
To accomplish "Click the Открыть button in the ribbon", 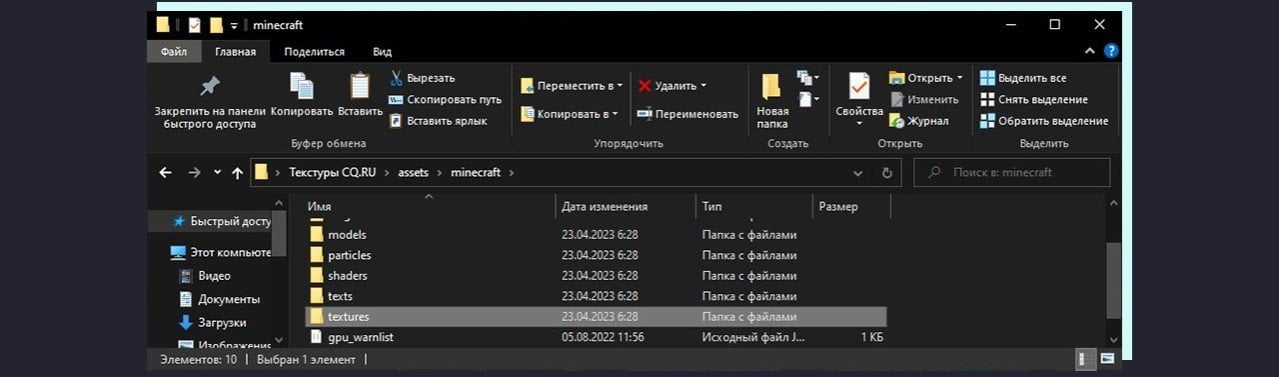I will [921, 78].
